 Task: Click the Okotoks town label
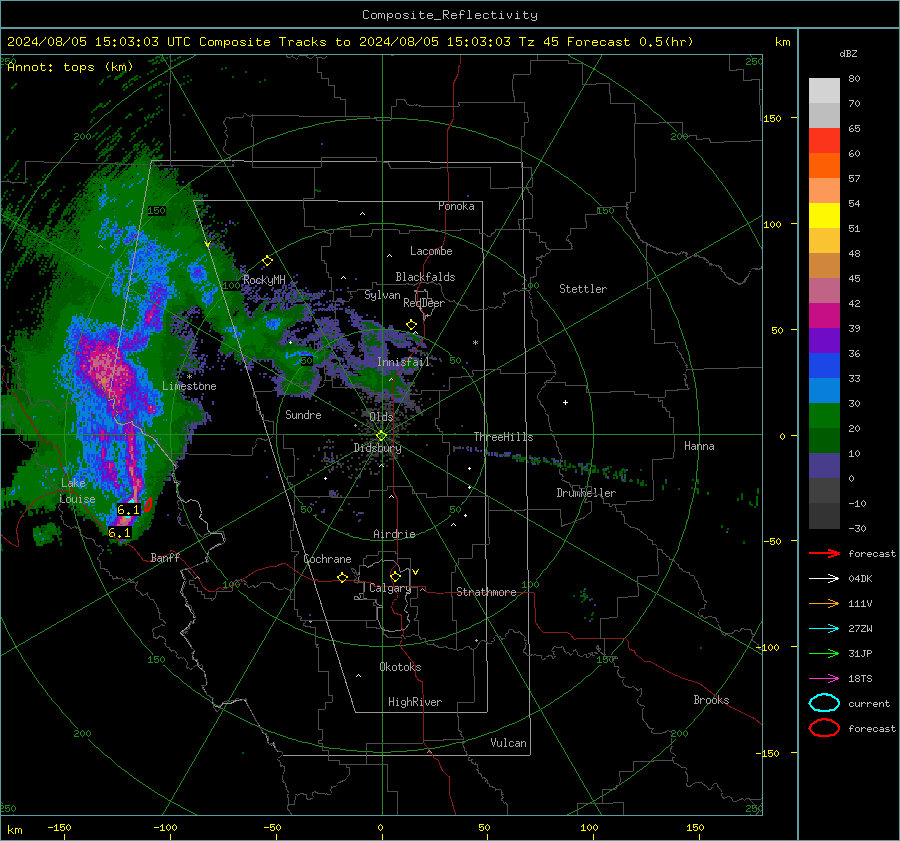click(x=400, y=667)
